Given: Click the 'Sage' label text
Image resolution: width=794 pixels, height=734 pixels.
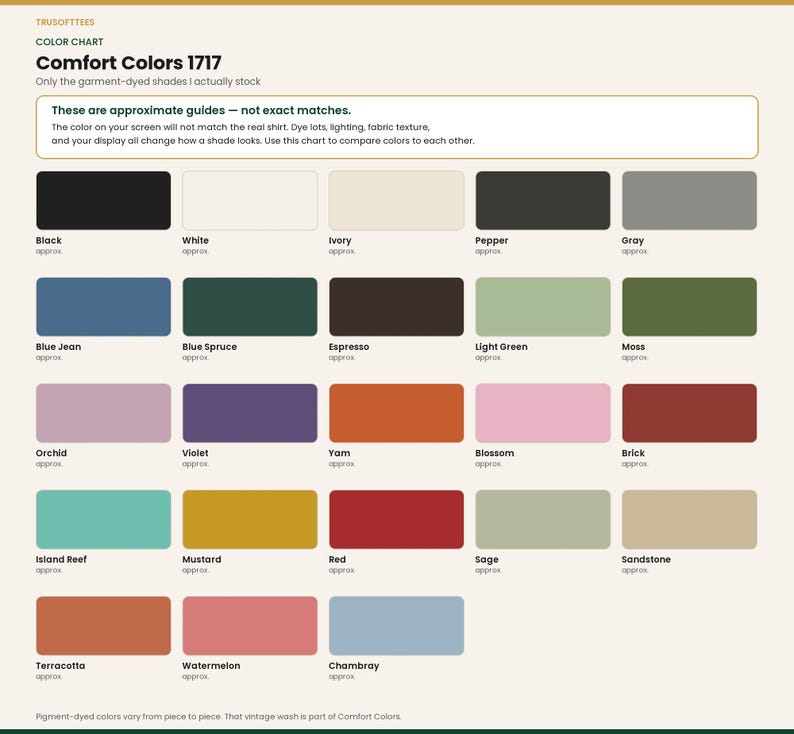Looking at the screenshot, I should pos(487,559).
